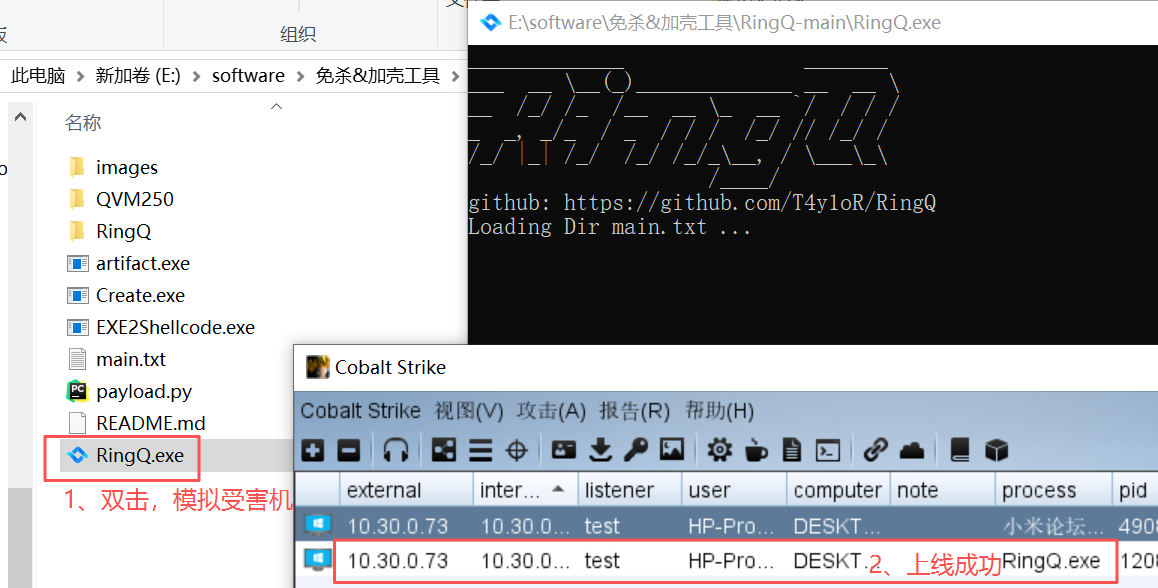
Task: Click RingQ.exe file icon in Explorer
Action: click(78, 455)
